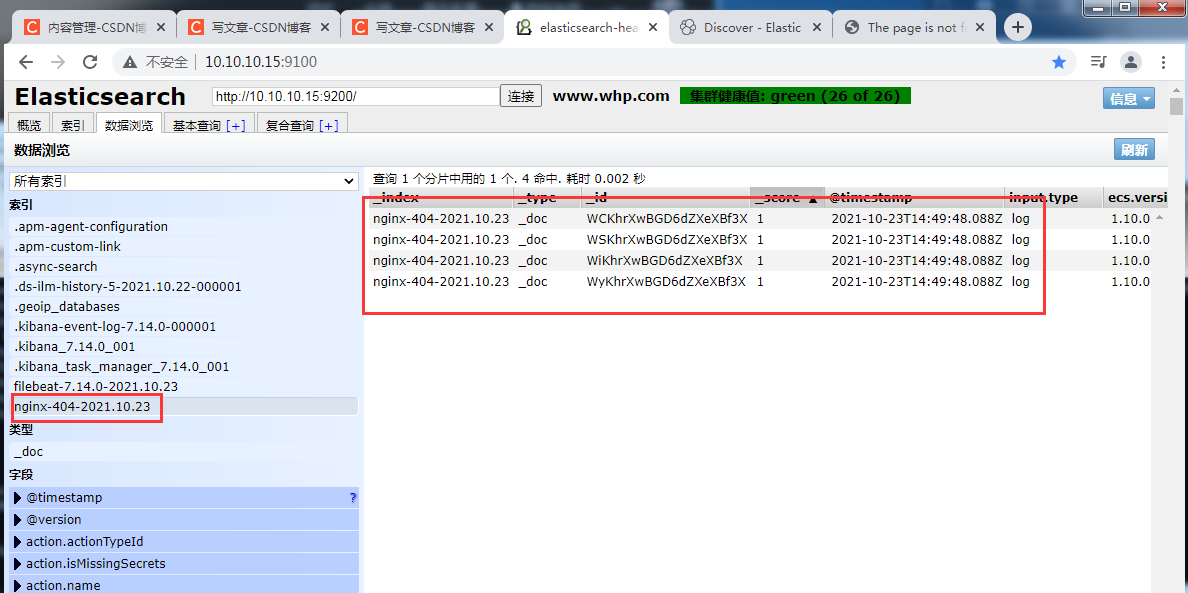Click the browser address bar URL
Viewport: 1188px width, 593px height.
pos(261,62)
